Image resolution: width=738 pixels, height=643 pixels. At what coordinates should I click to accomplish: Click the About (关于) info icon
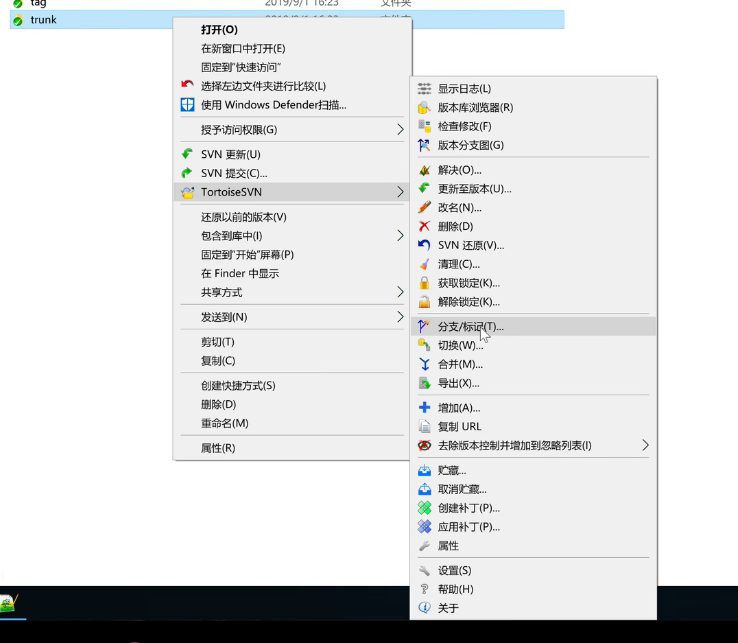[x=424, y=608]
